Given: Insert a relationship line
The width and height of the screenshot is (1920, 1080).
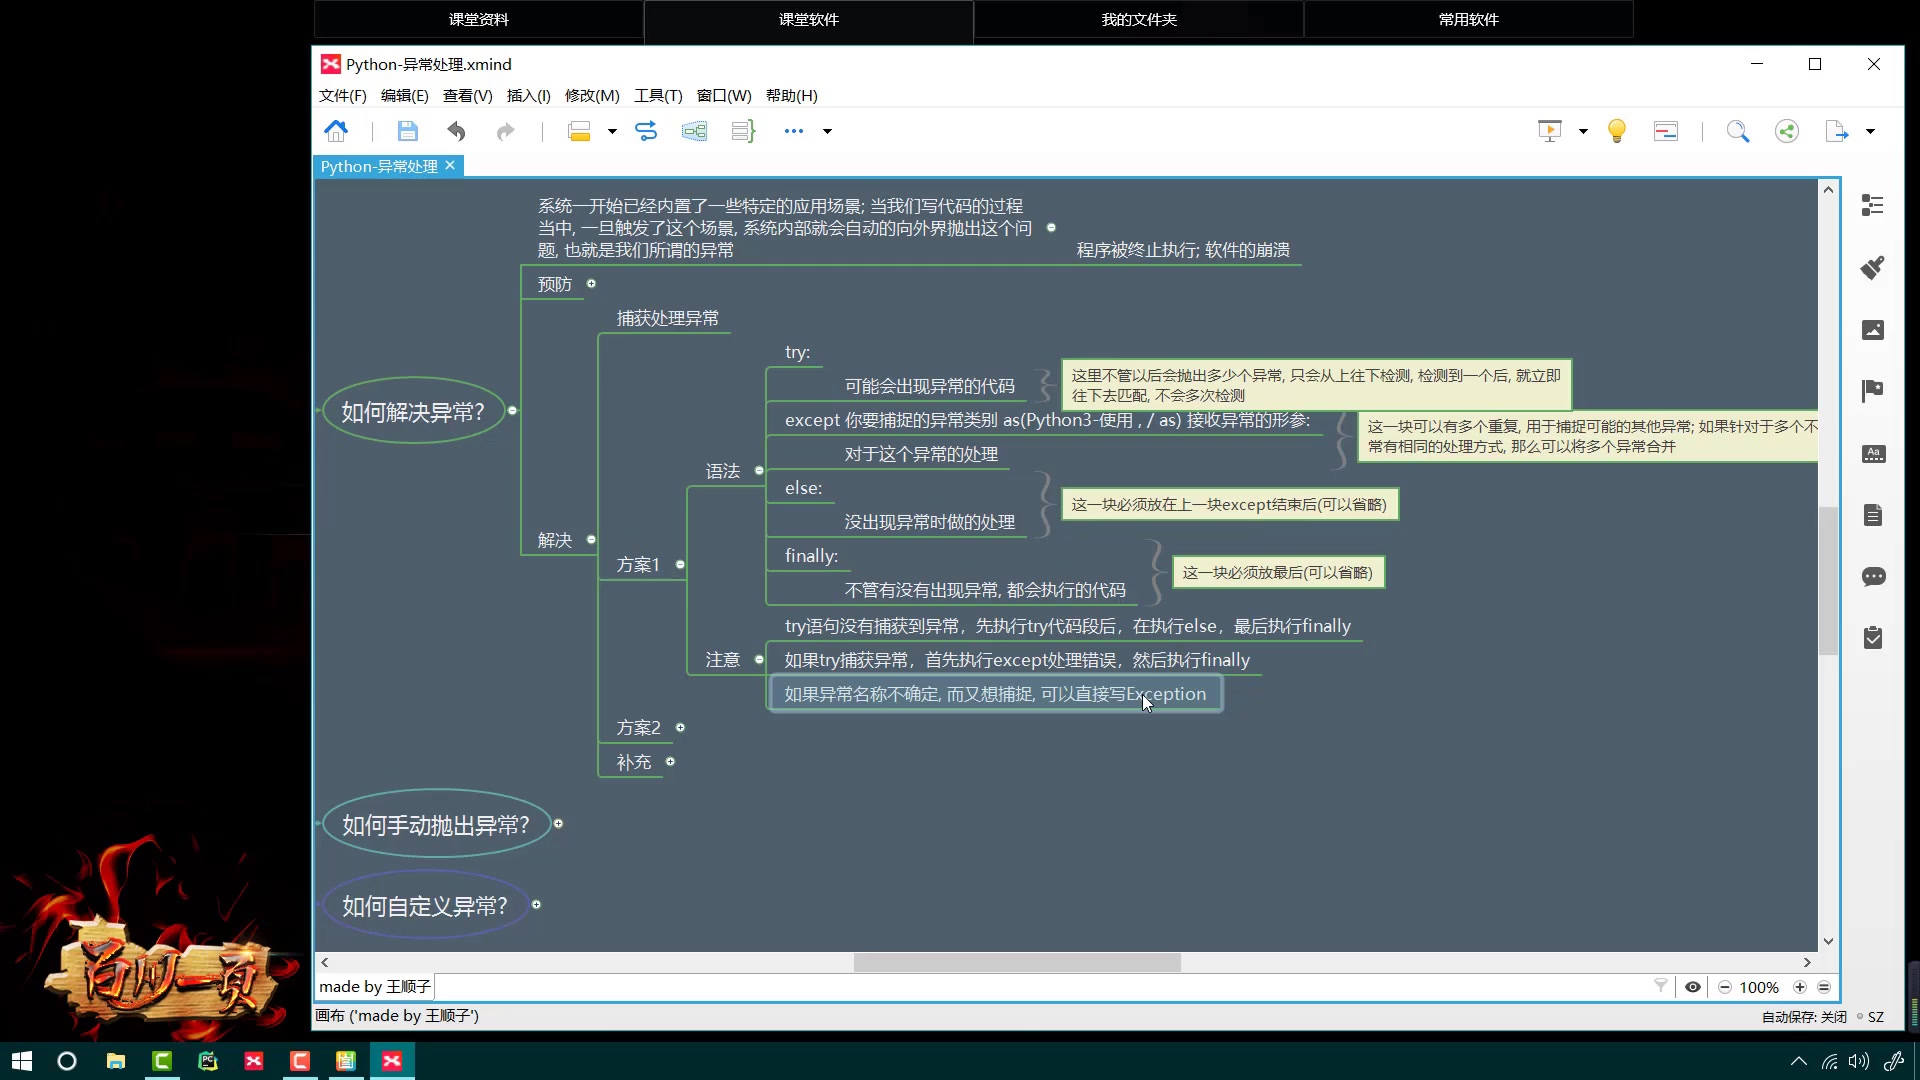Looking at the screenshot, I should [646, 131].
